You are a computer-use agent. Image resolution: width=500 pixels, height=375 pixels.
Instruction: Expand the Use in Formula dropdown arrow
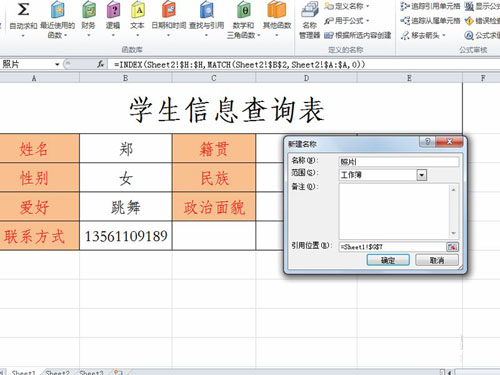click(368, 21)
